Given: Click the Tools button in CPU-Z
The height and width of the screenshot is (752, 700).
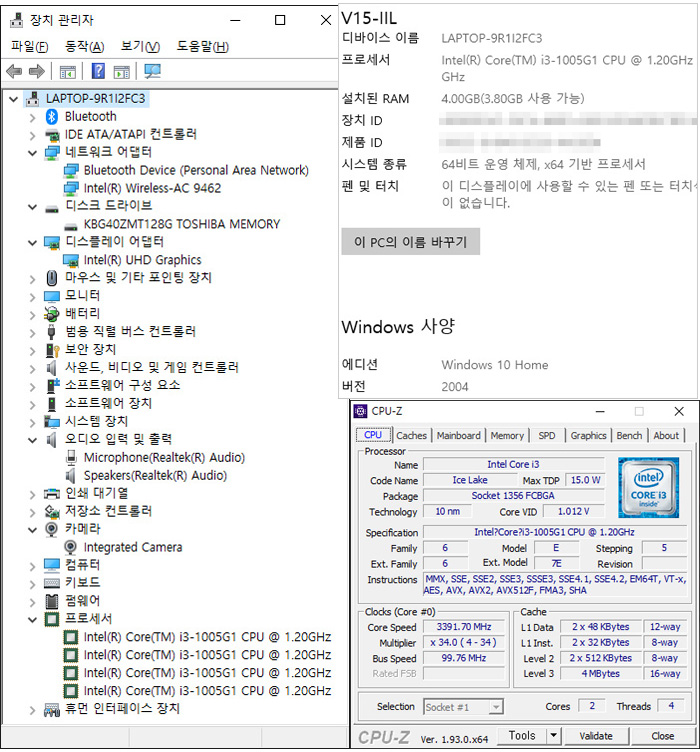Looking at the screenshot, I should (x=522, y=735).
